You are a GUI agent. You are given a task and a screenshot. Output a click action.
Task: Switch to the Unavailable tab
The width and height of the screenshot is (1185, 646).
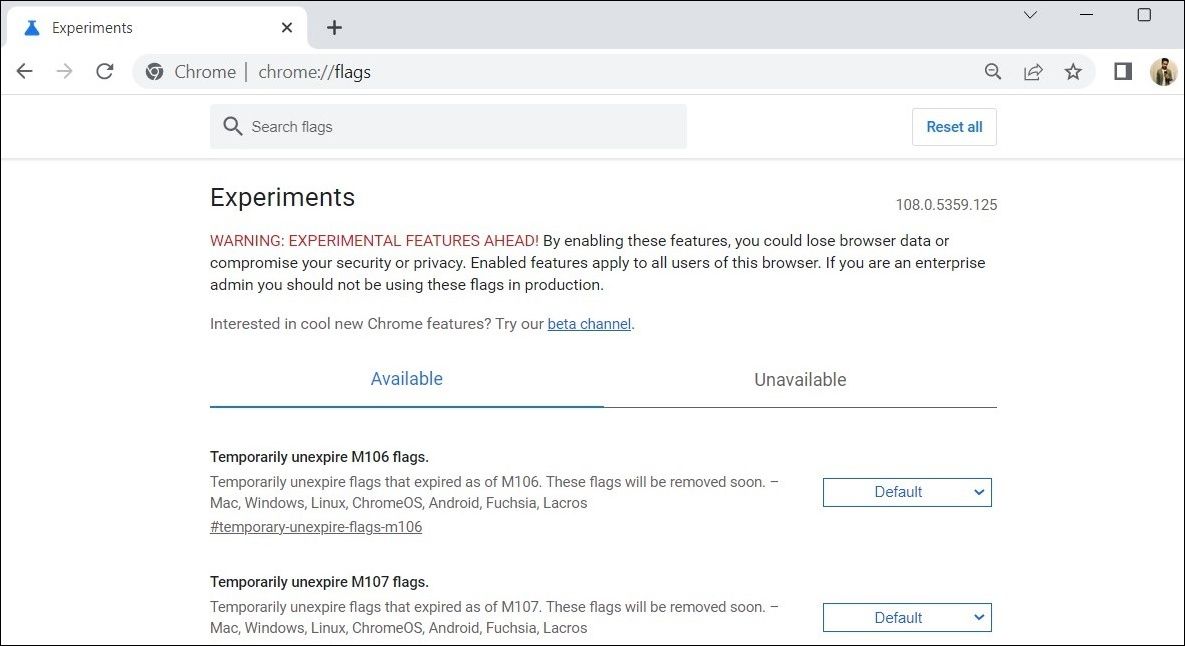[x=800, y=380]
